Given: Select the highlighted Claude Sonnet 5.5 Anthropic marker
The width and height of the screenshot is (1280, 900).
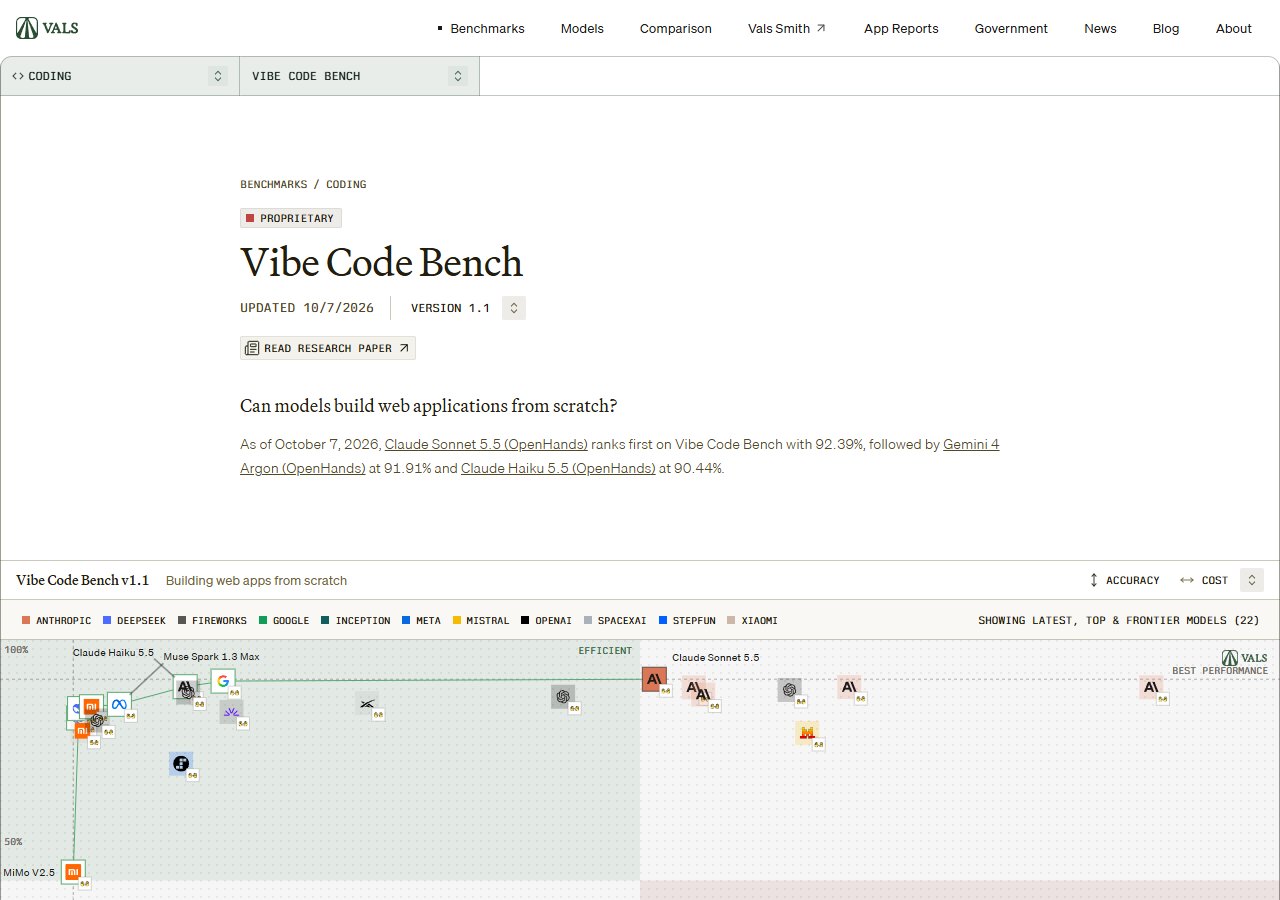Looking at the screenshot, I should 654,679.
